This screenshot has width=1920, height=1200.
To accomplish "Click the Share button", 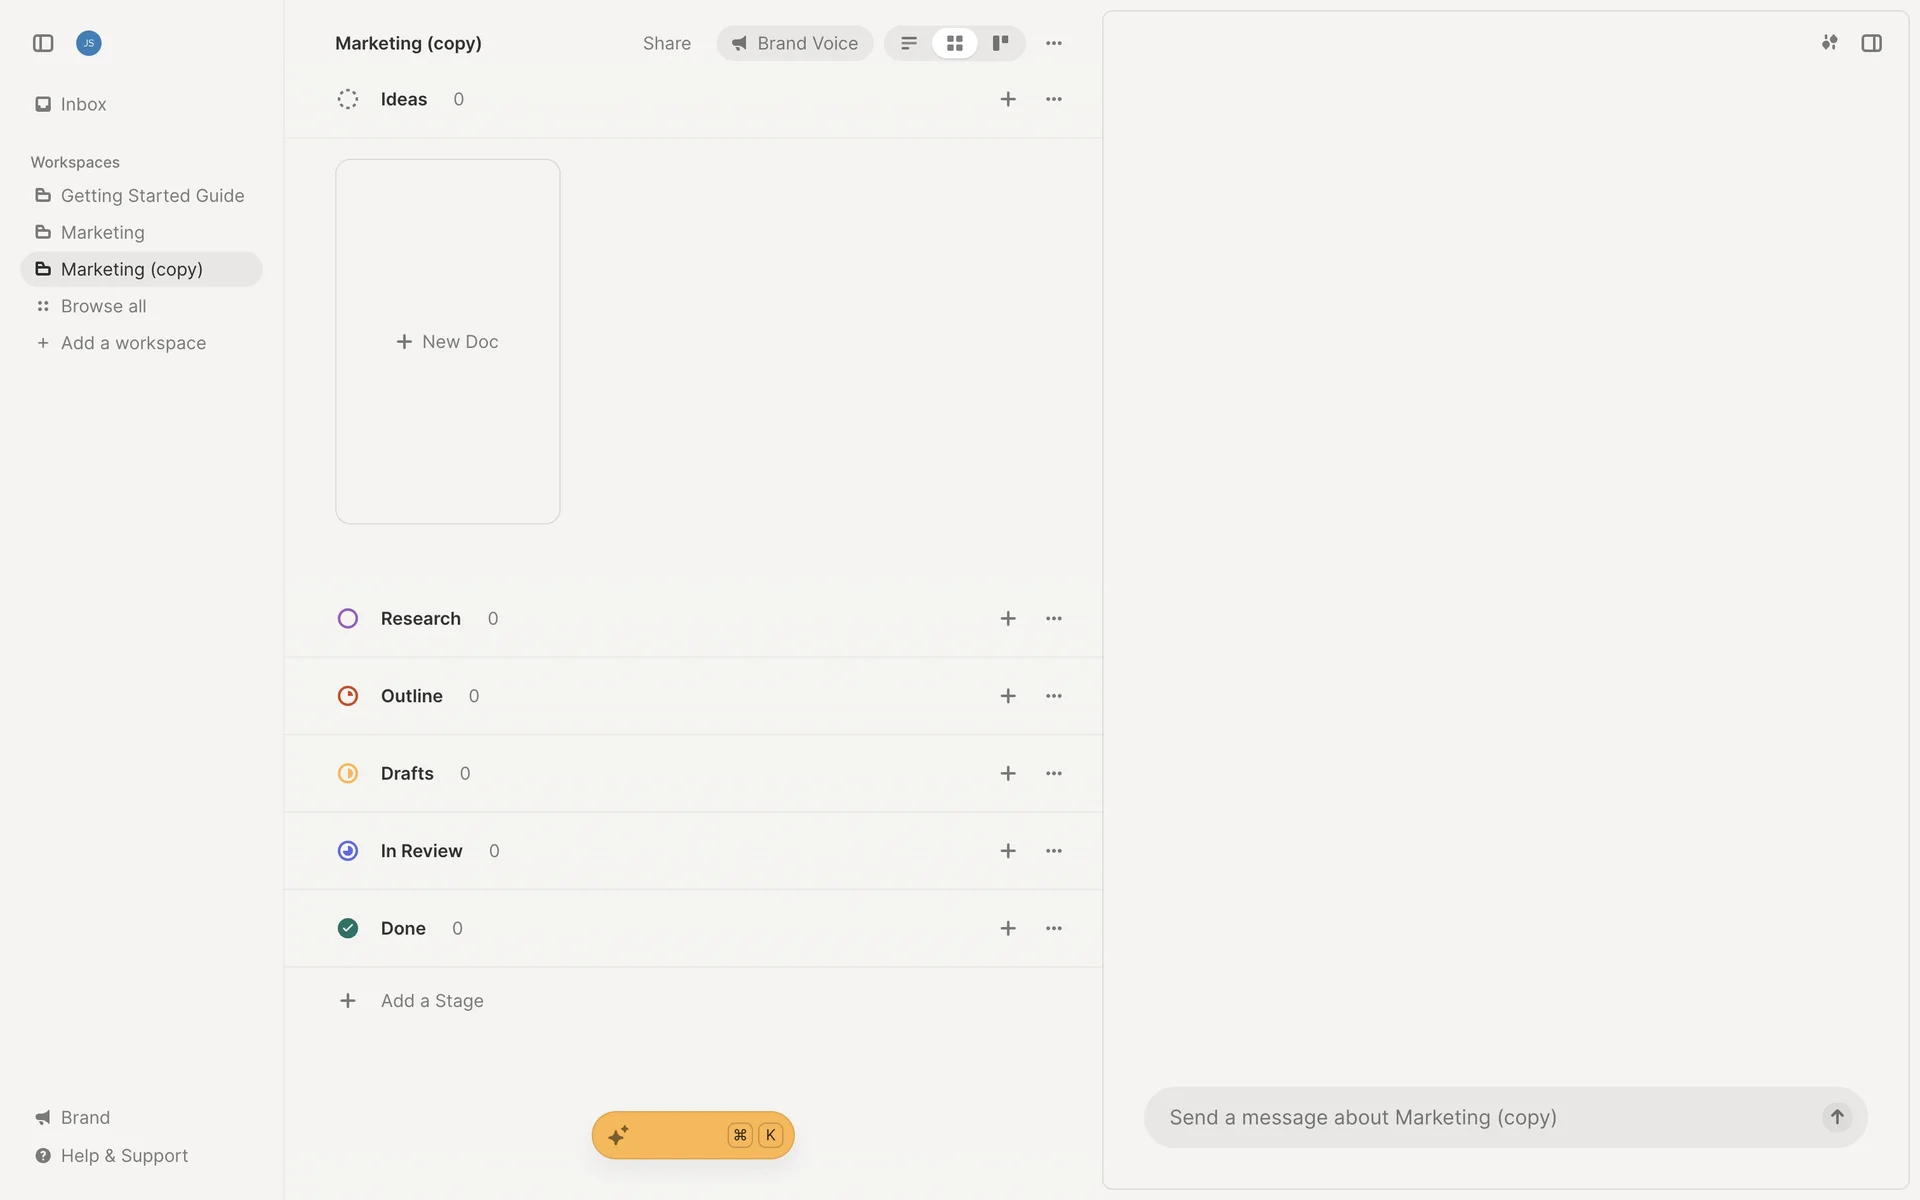I will (667, 43).
